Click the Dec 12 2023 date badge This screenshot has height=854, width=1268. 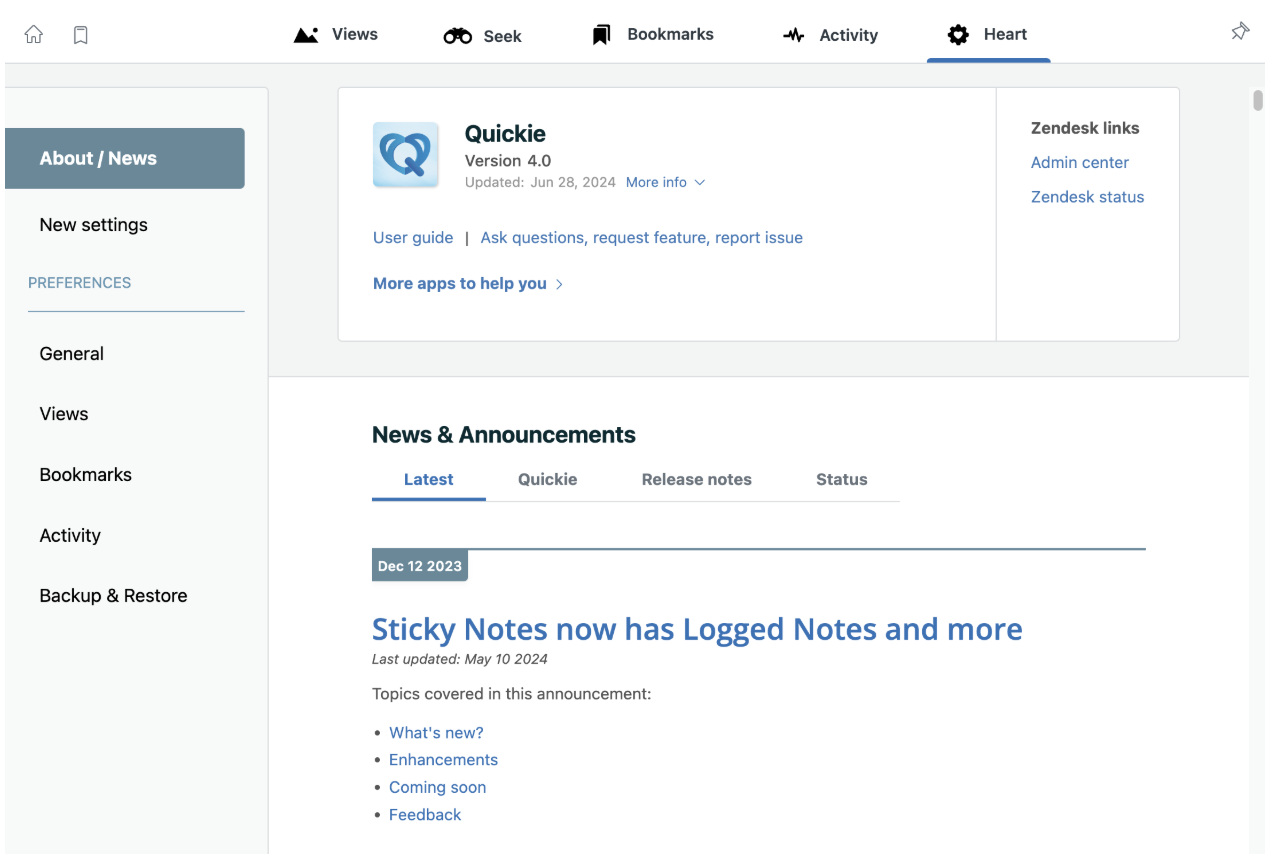(x=420, y=566)
